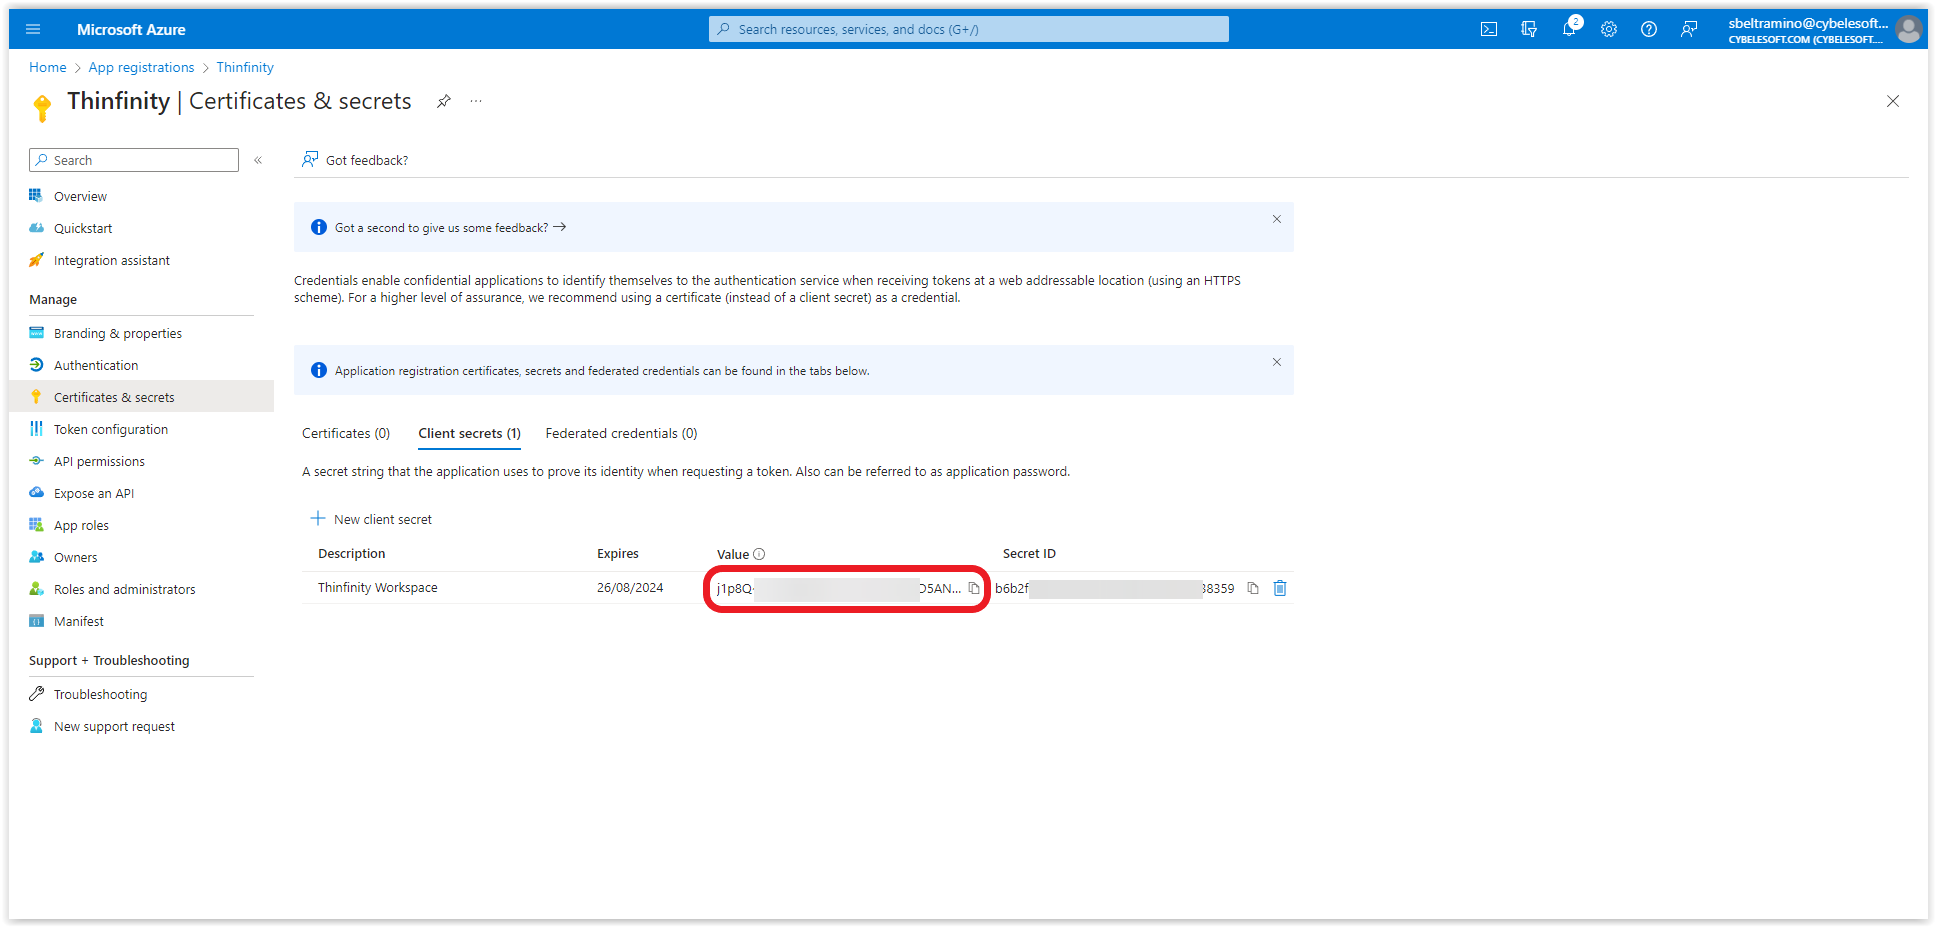Go to App registrations breadcrumb
1936x927 pixels.
pos(141,67)
